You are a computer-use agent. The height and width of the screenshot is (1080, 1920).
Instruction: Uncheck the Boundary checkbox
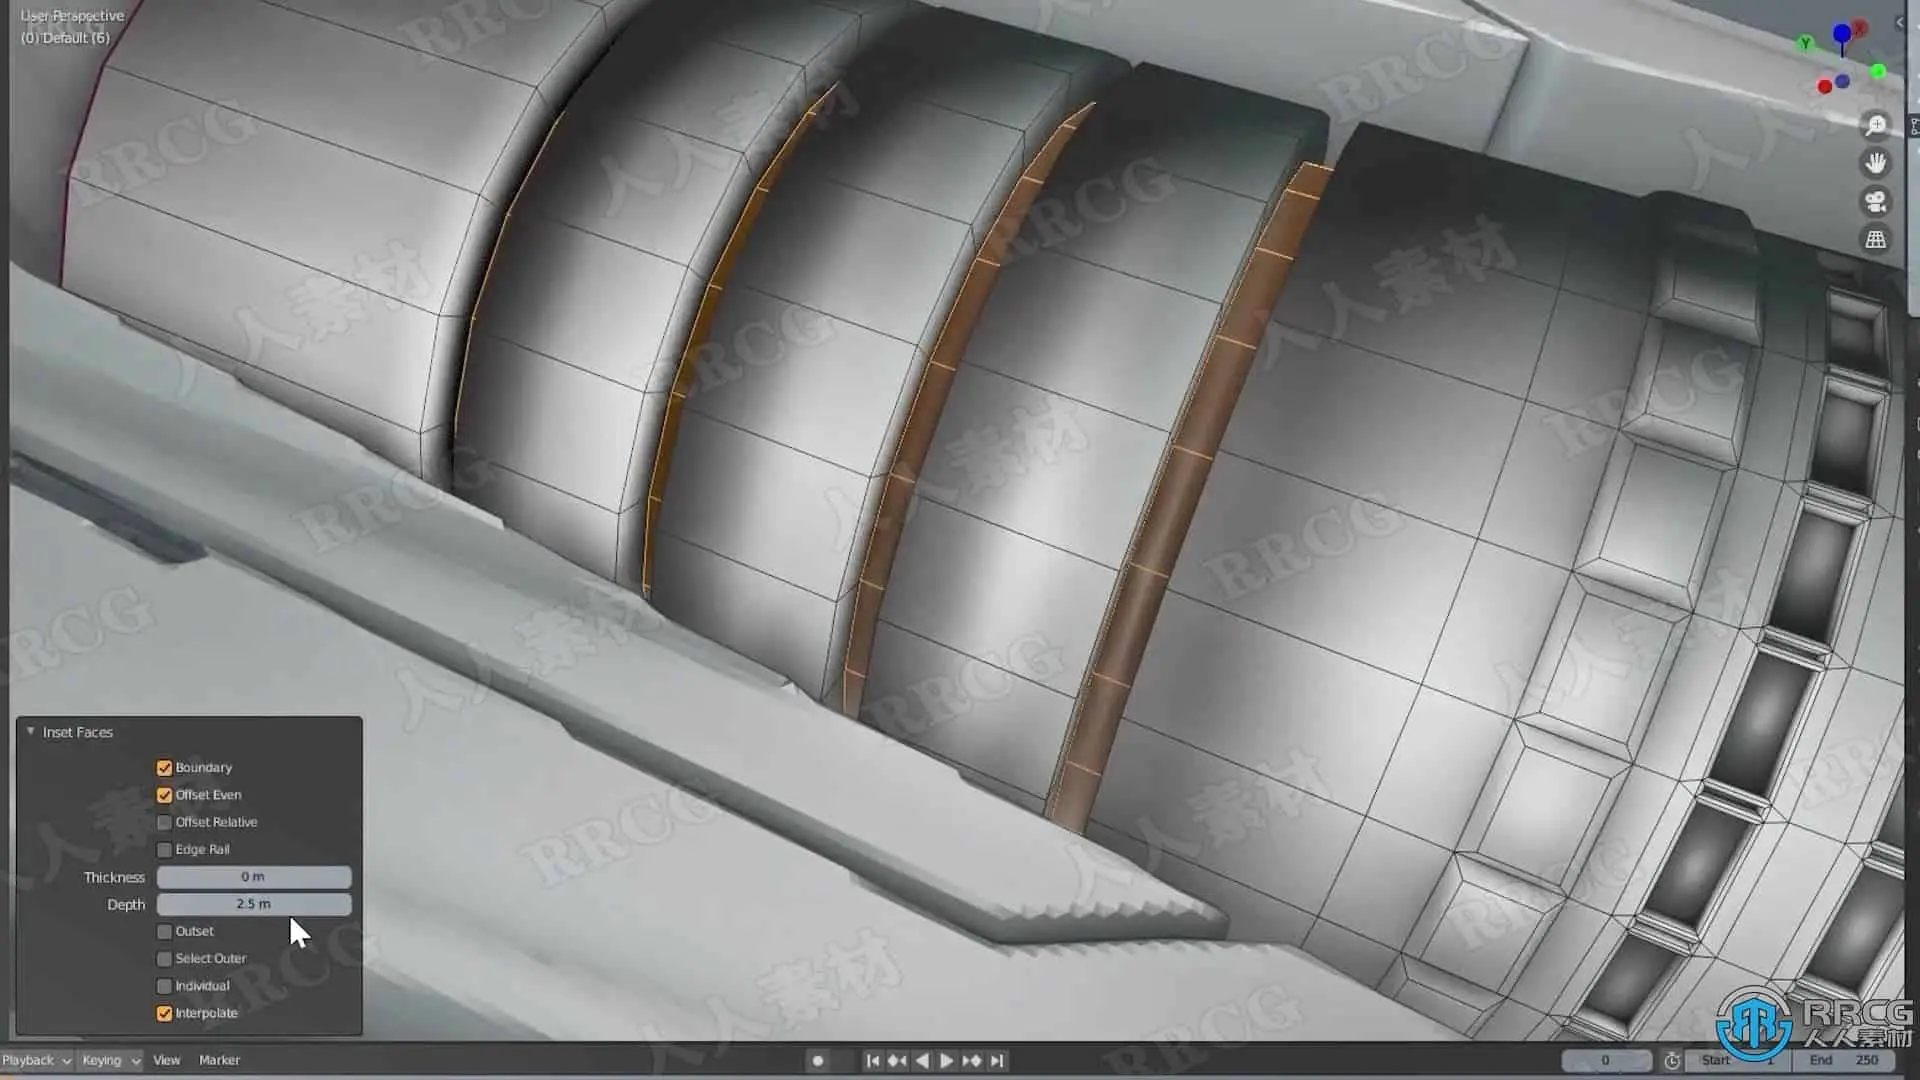pos(165,768)
